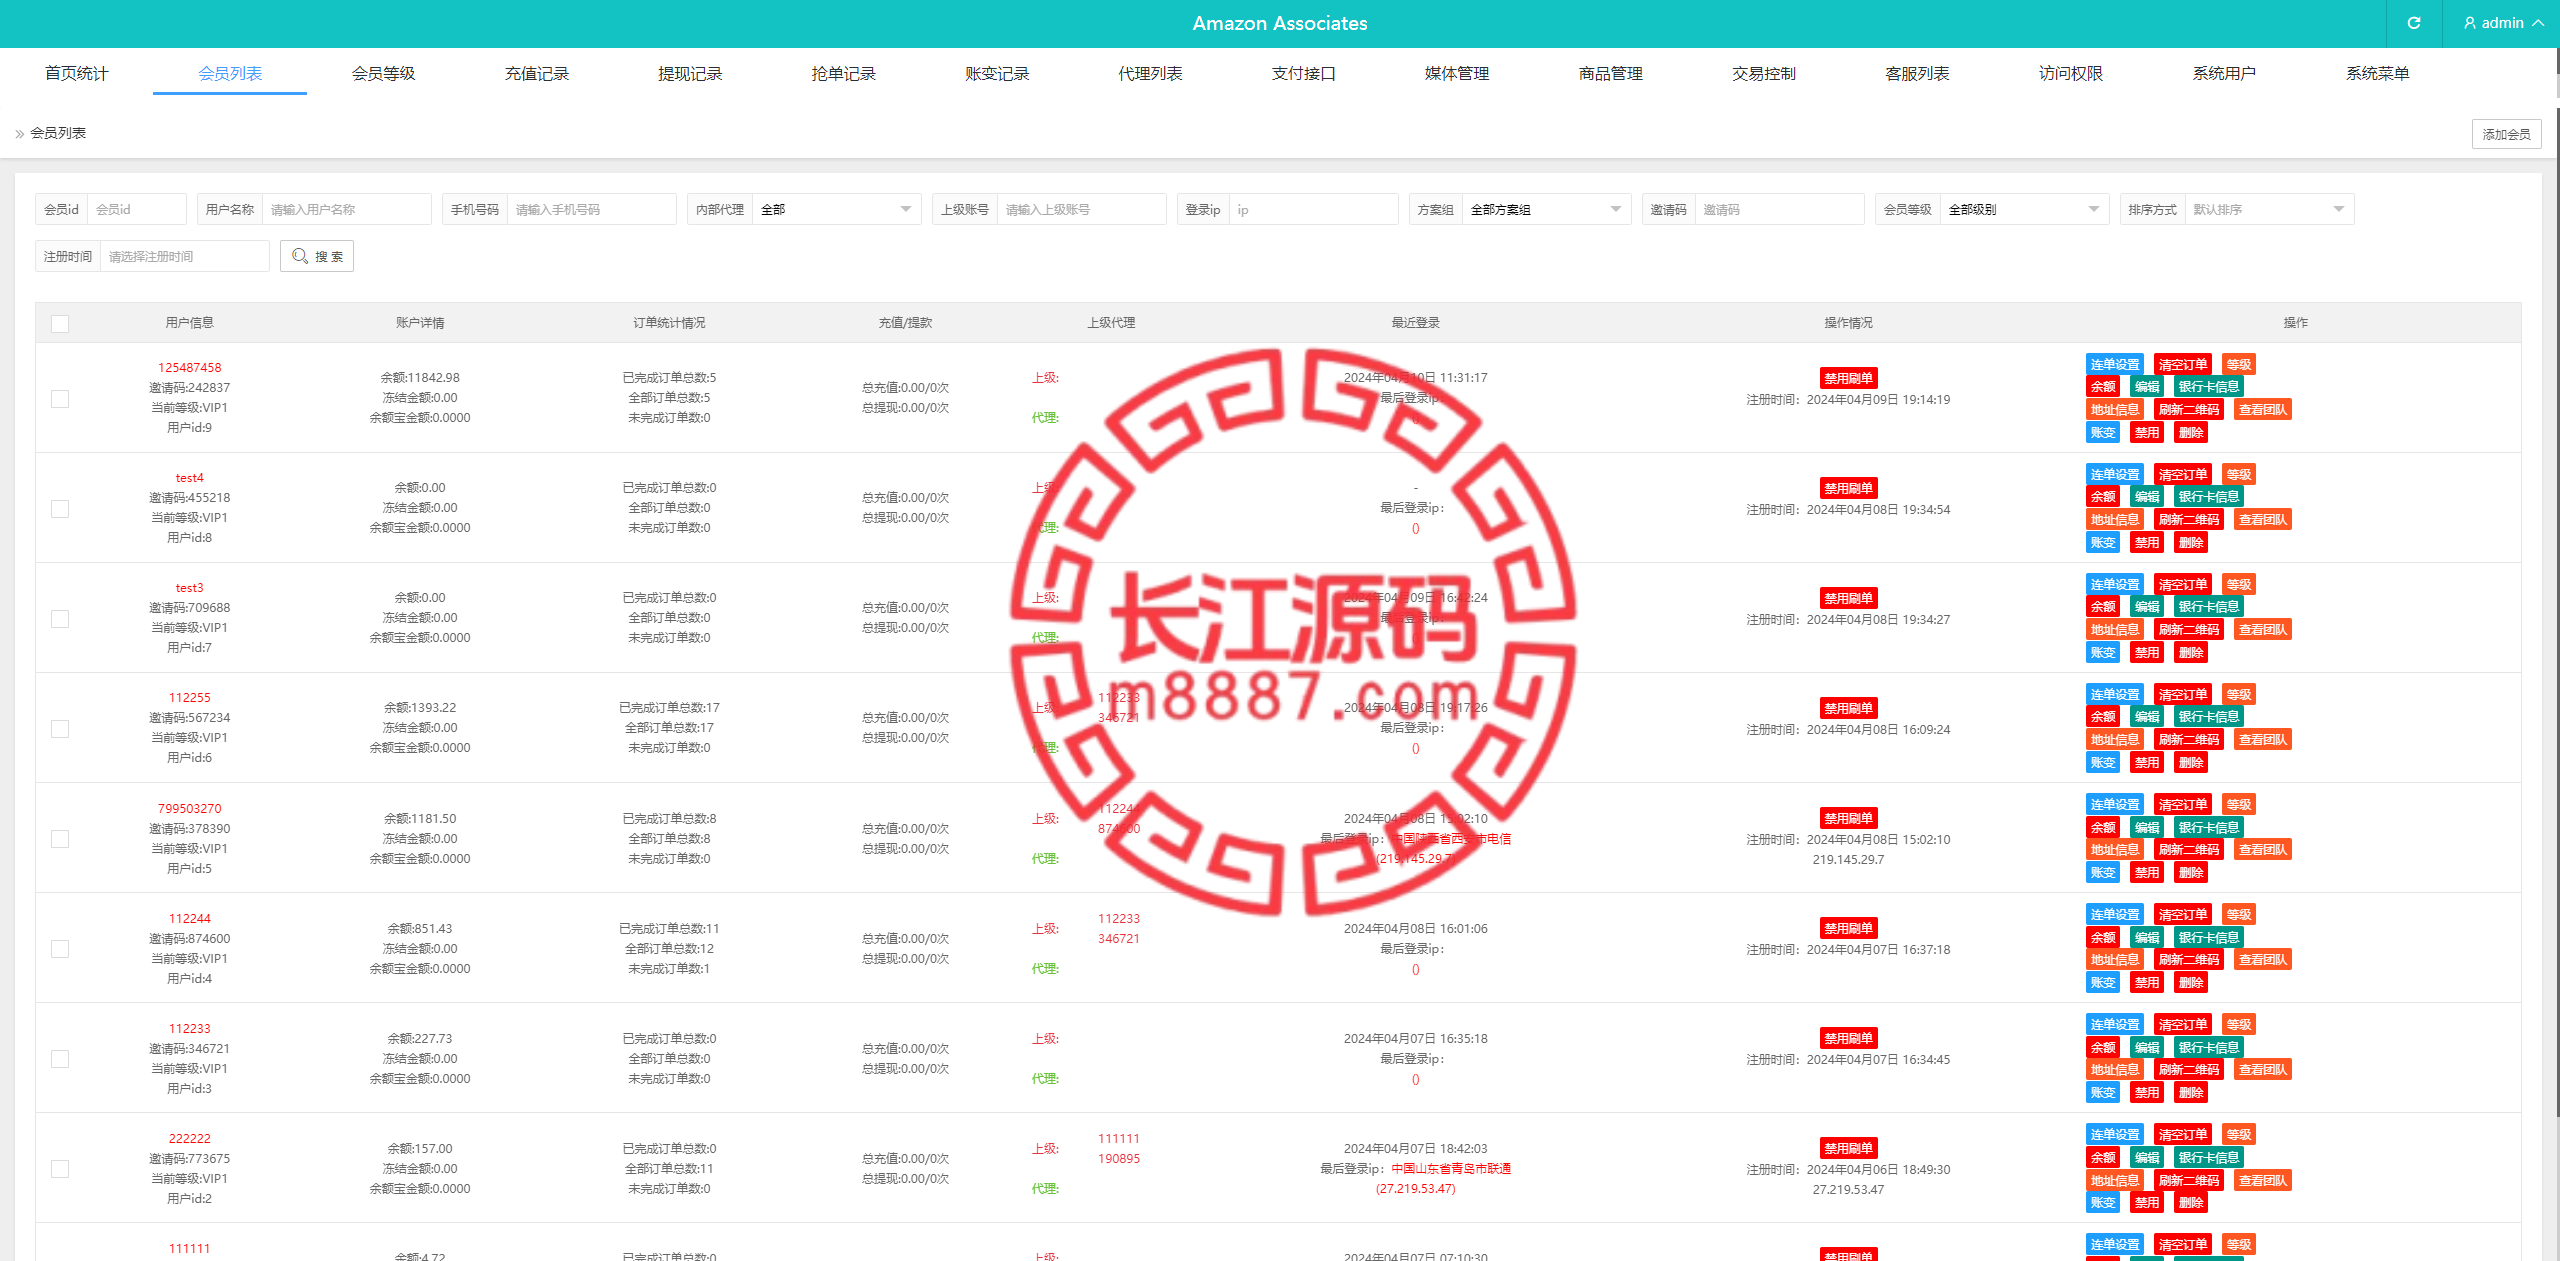This screenshot has width=2560, height=1261.
Task: Go to 首页统计 tab
Action: click(77, 73)
